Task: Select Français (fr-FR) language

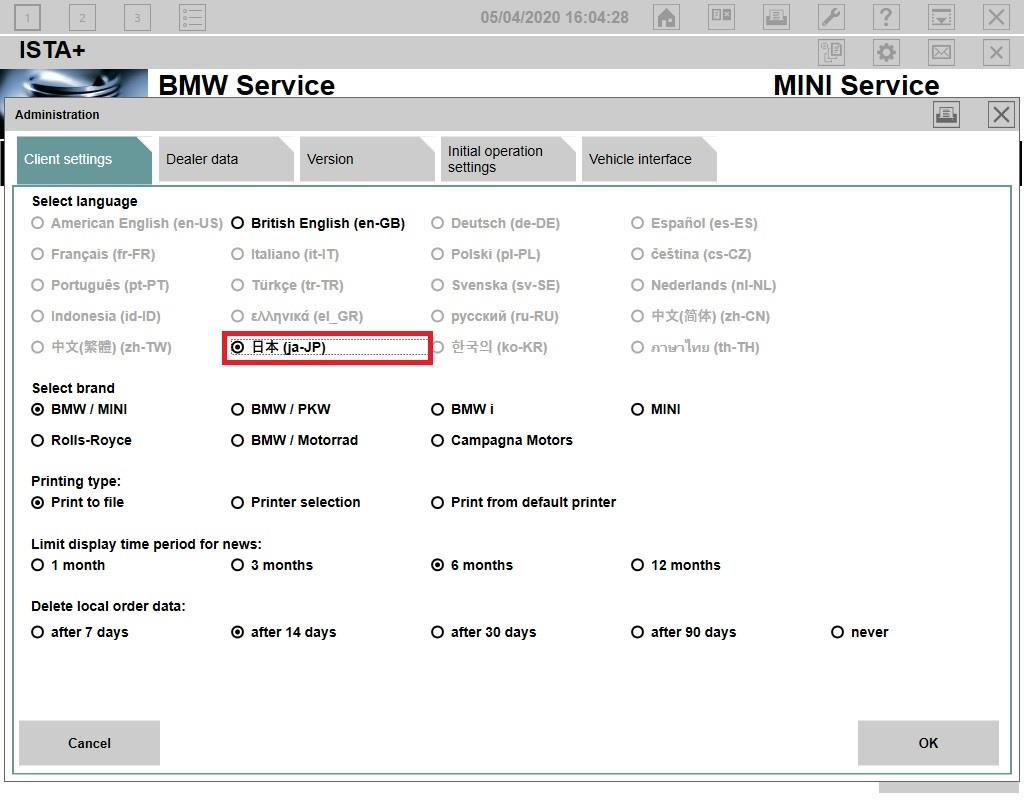Action: click(93, 254)
